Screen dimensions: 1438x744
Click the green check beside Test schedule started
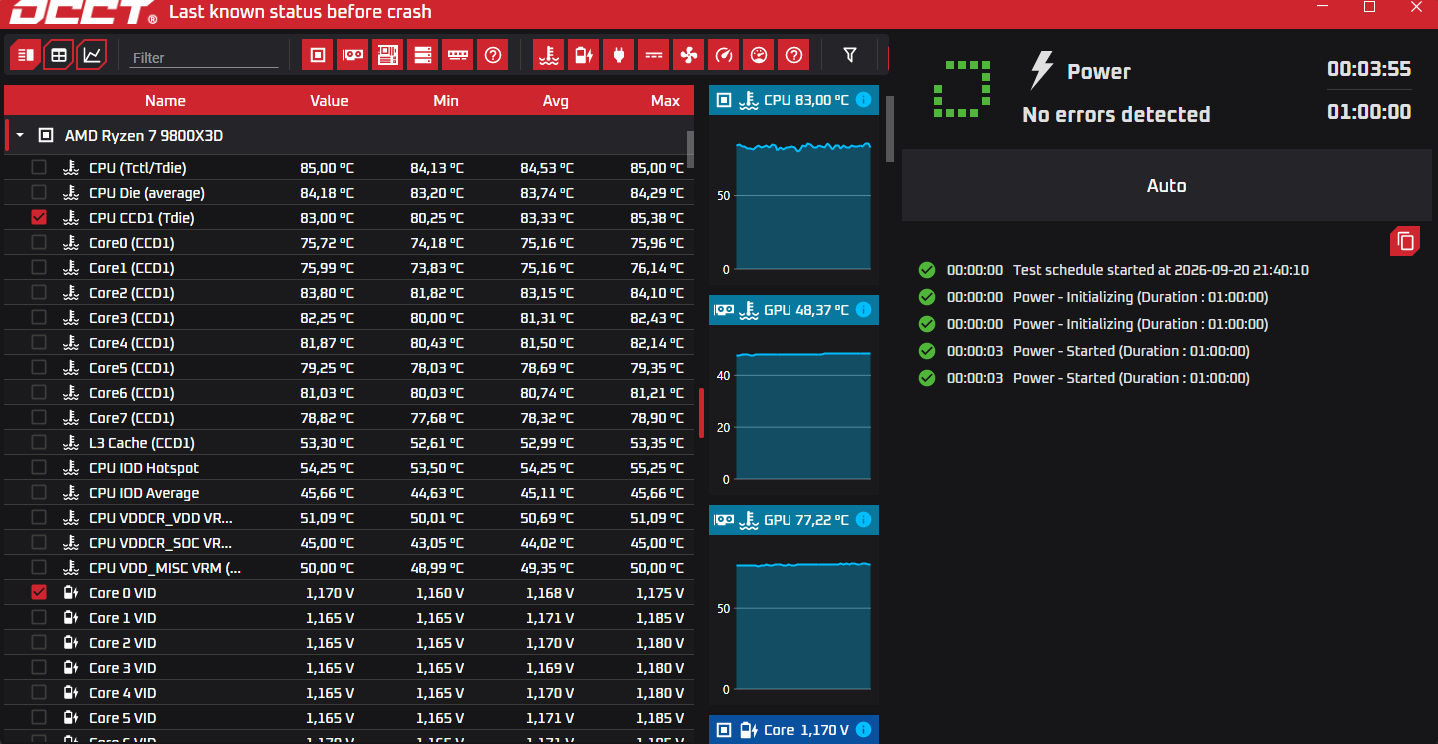point(927,270)
